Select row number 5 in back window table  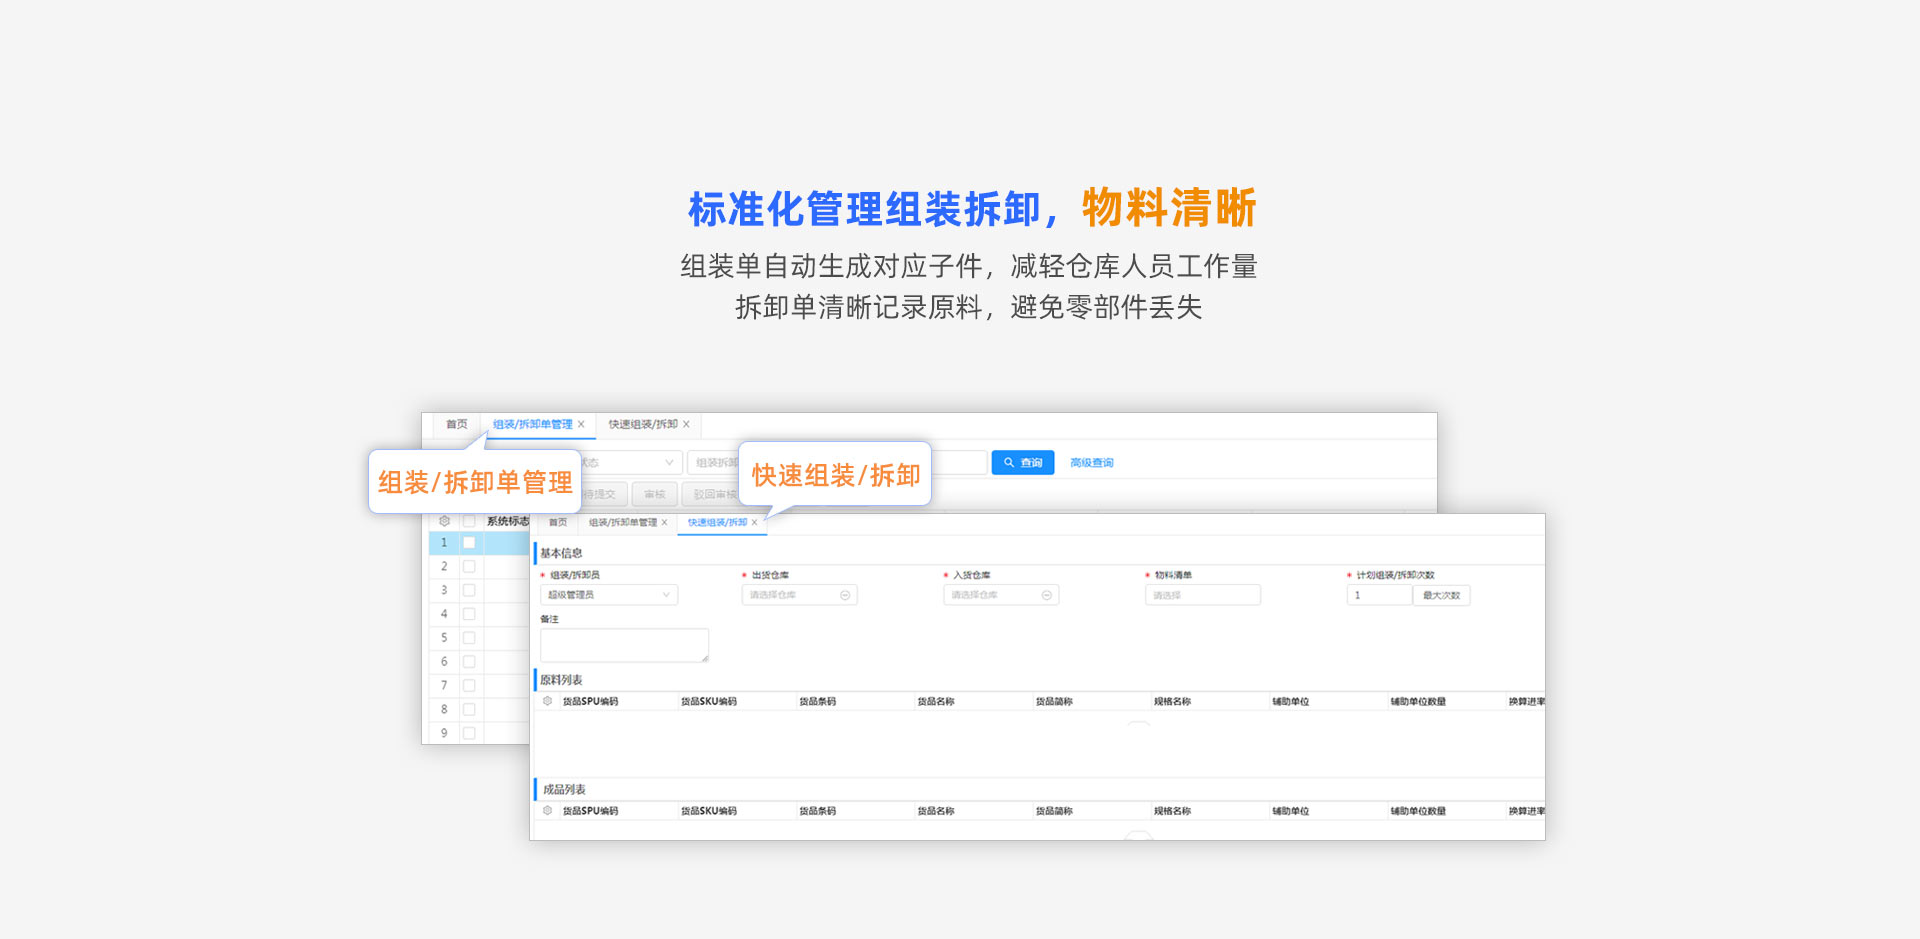point(444,637)
